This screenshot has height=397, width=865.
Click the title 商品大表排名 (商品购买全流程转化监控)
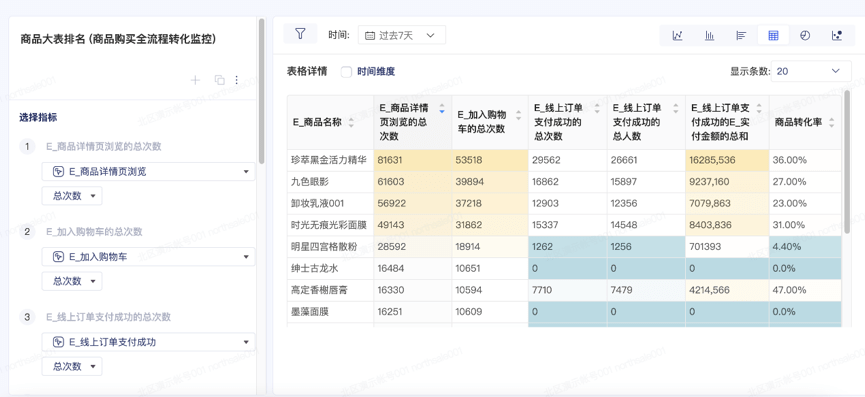point(118,39)
